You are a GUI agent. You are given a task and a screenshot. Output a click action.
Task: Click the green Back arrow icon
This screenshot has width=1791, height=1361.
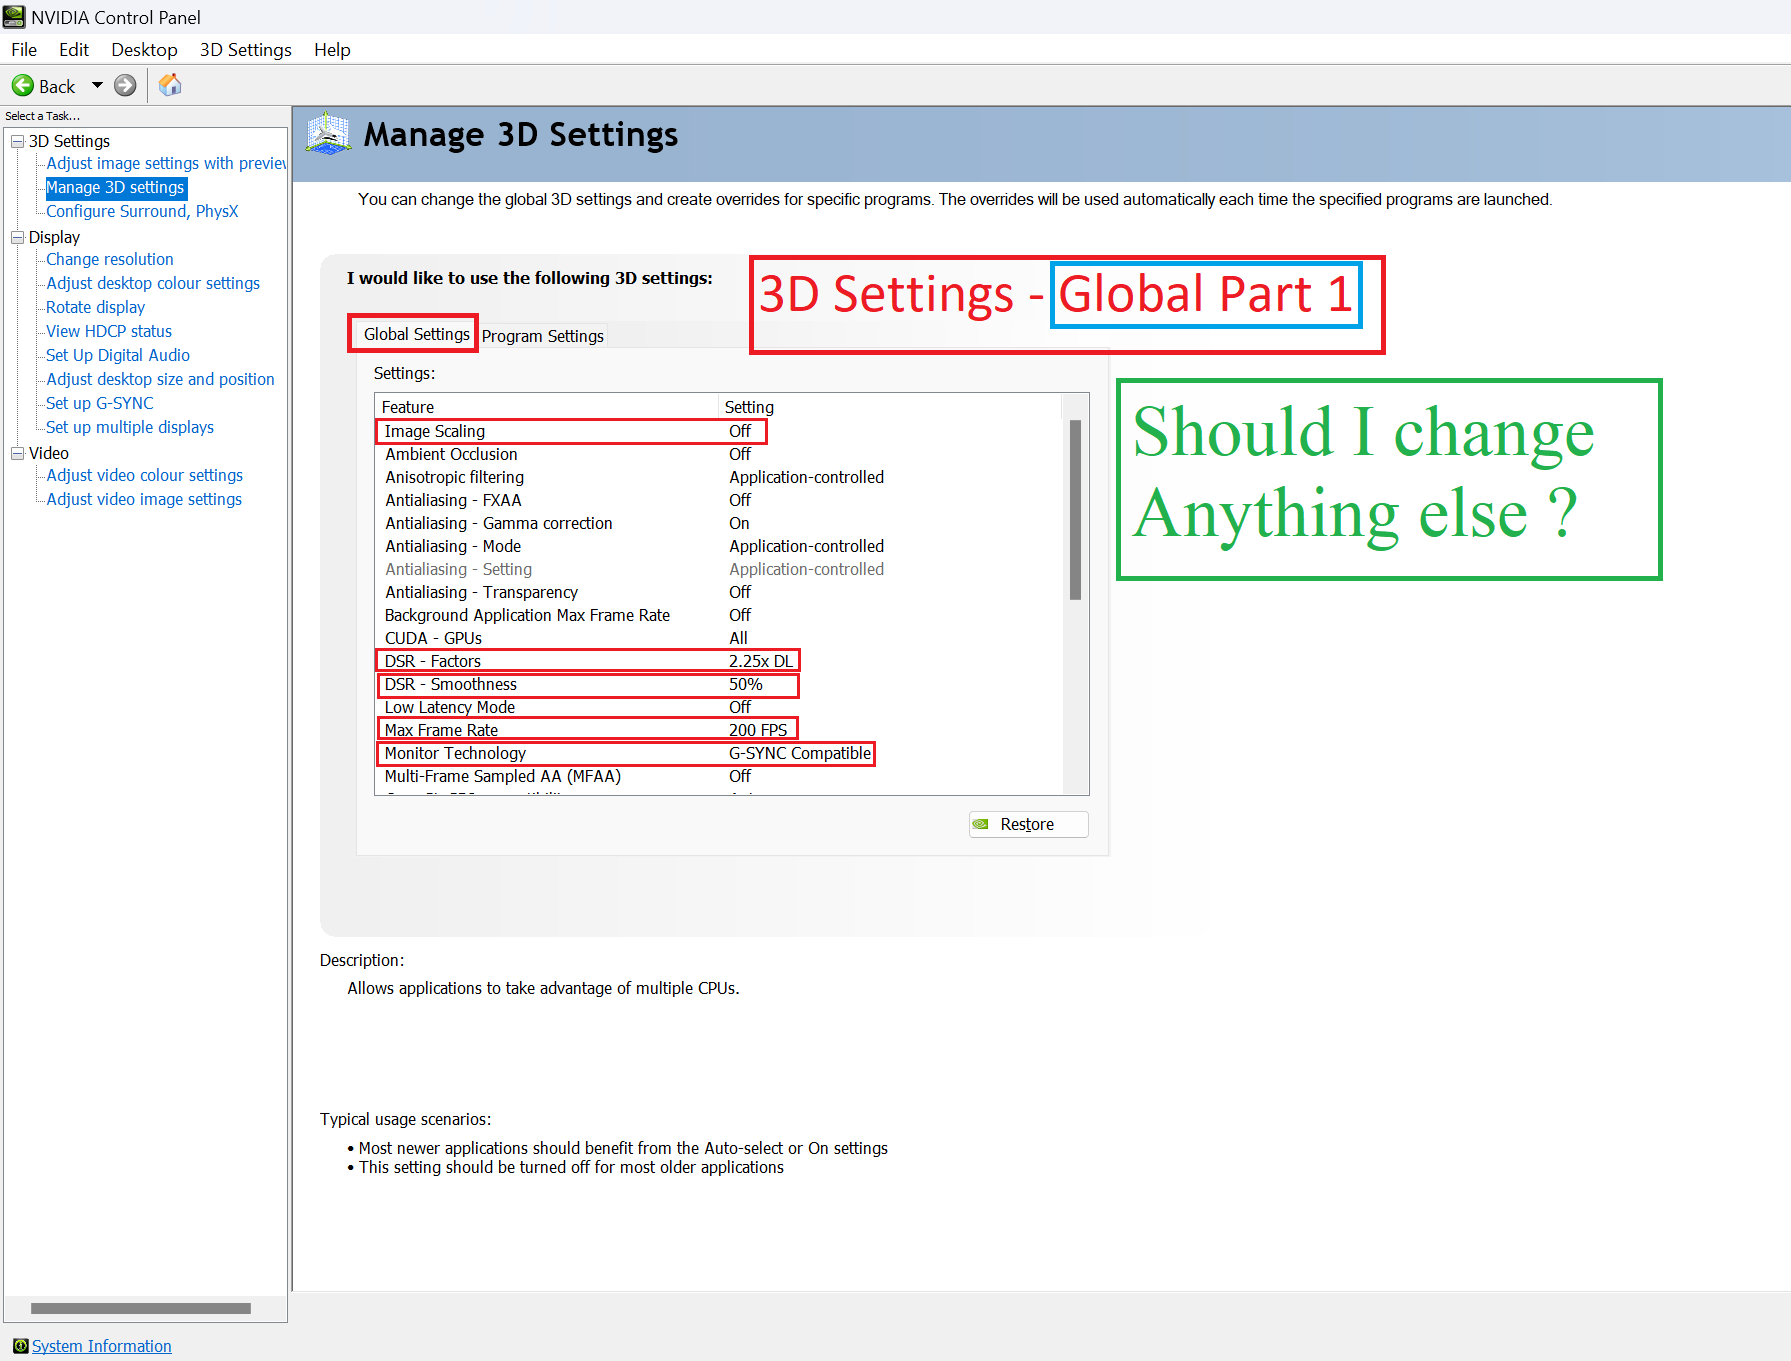[x=22, y=86]
